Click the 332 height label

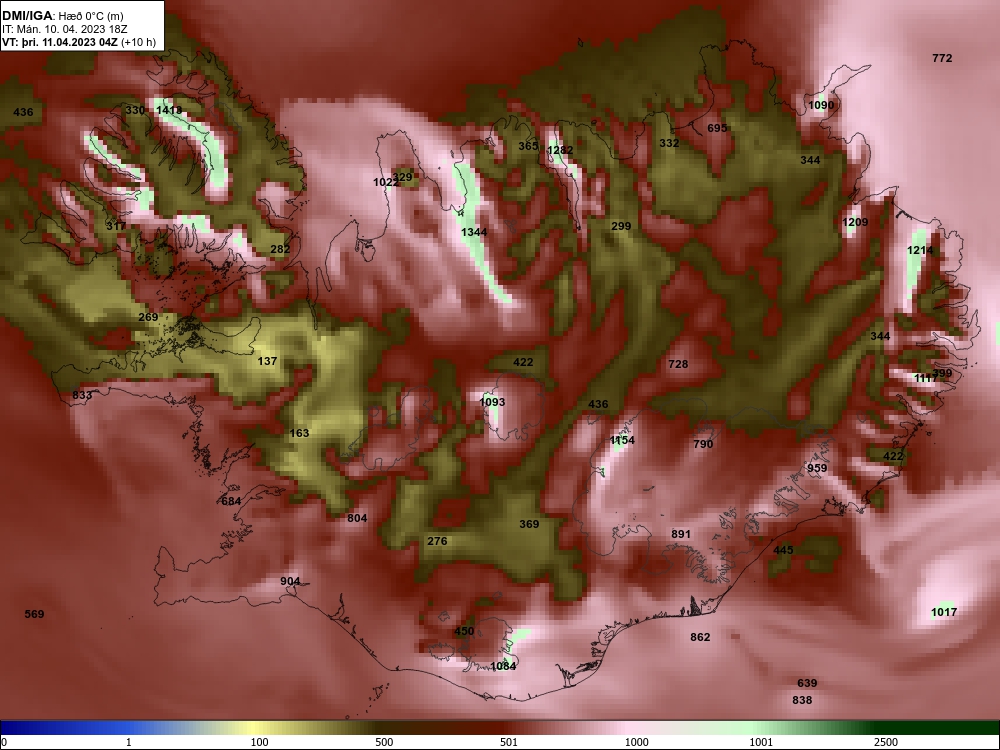[669, 143]
